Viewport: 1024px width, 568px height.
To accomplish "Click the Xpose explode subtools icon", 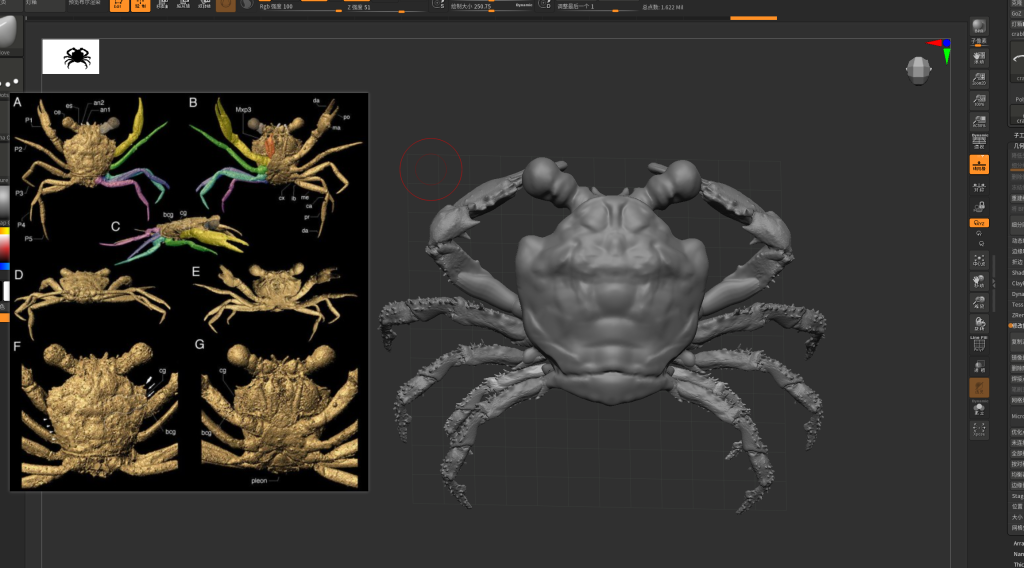I will 979,430.
